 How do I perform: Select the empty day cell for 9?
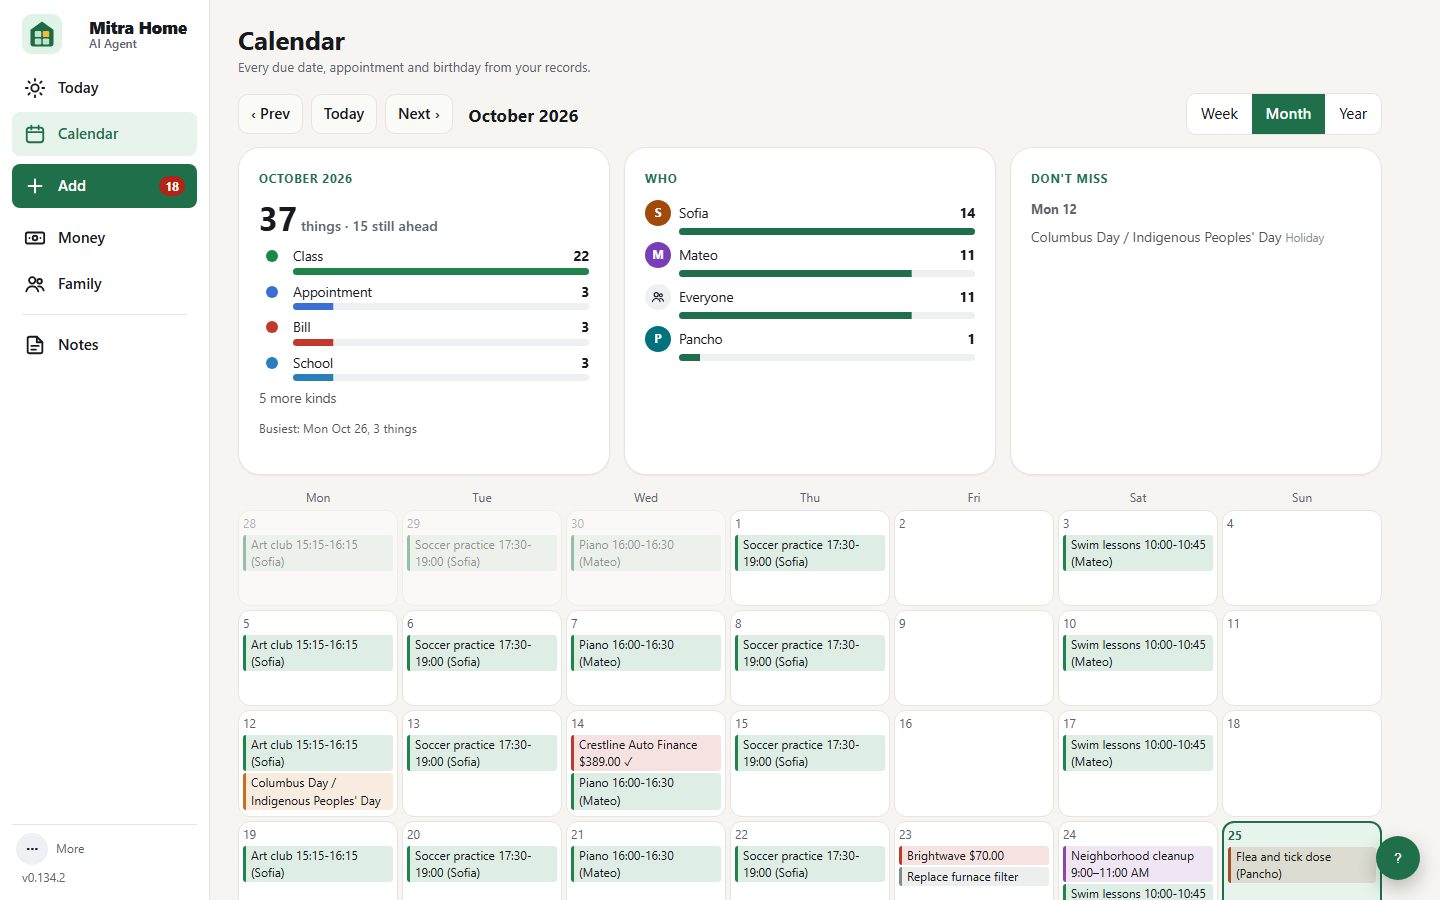pos(974,658)
